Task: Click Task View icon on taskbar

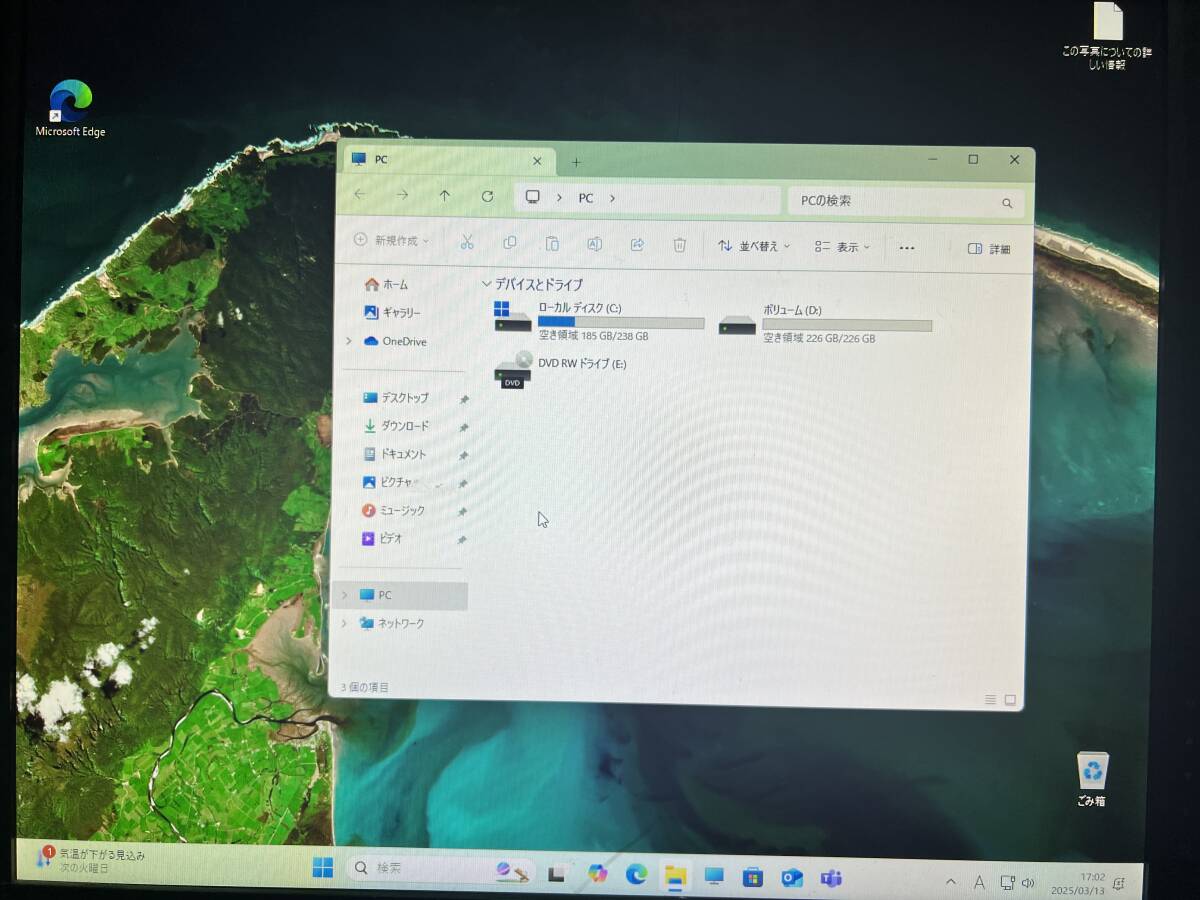Action: click(558, 873)
